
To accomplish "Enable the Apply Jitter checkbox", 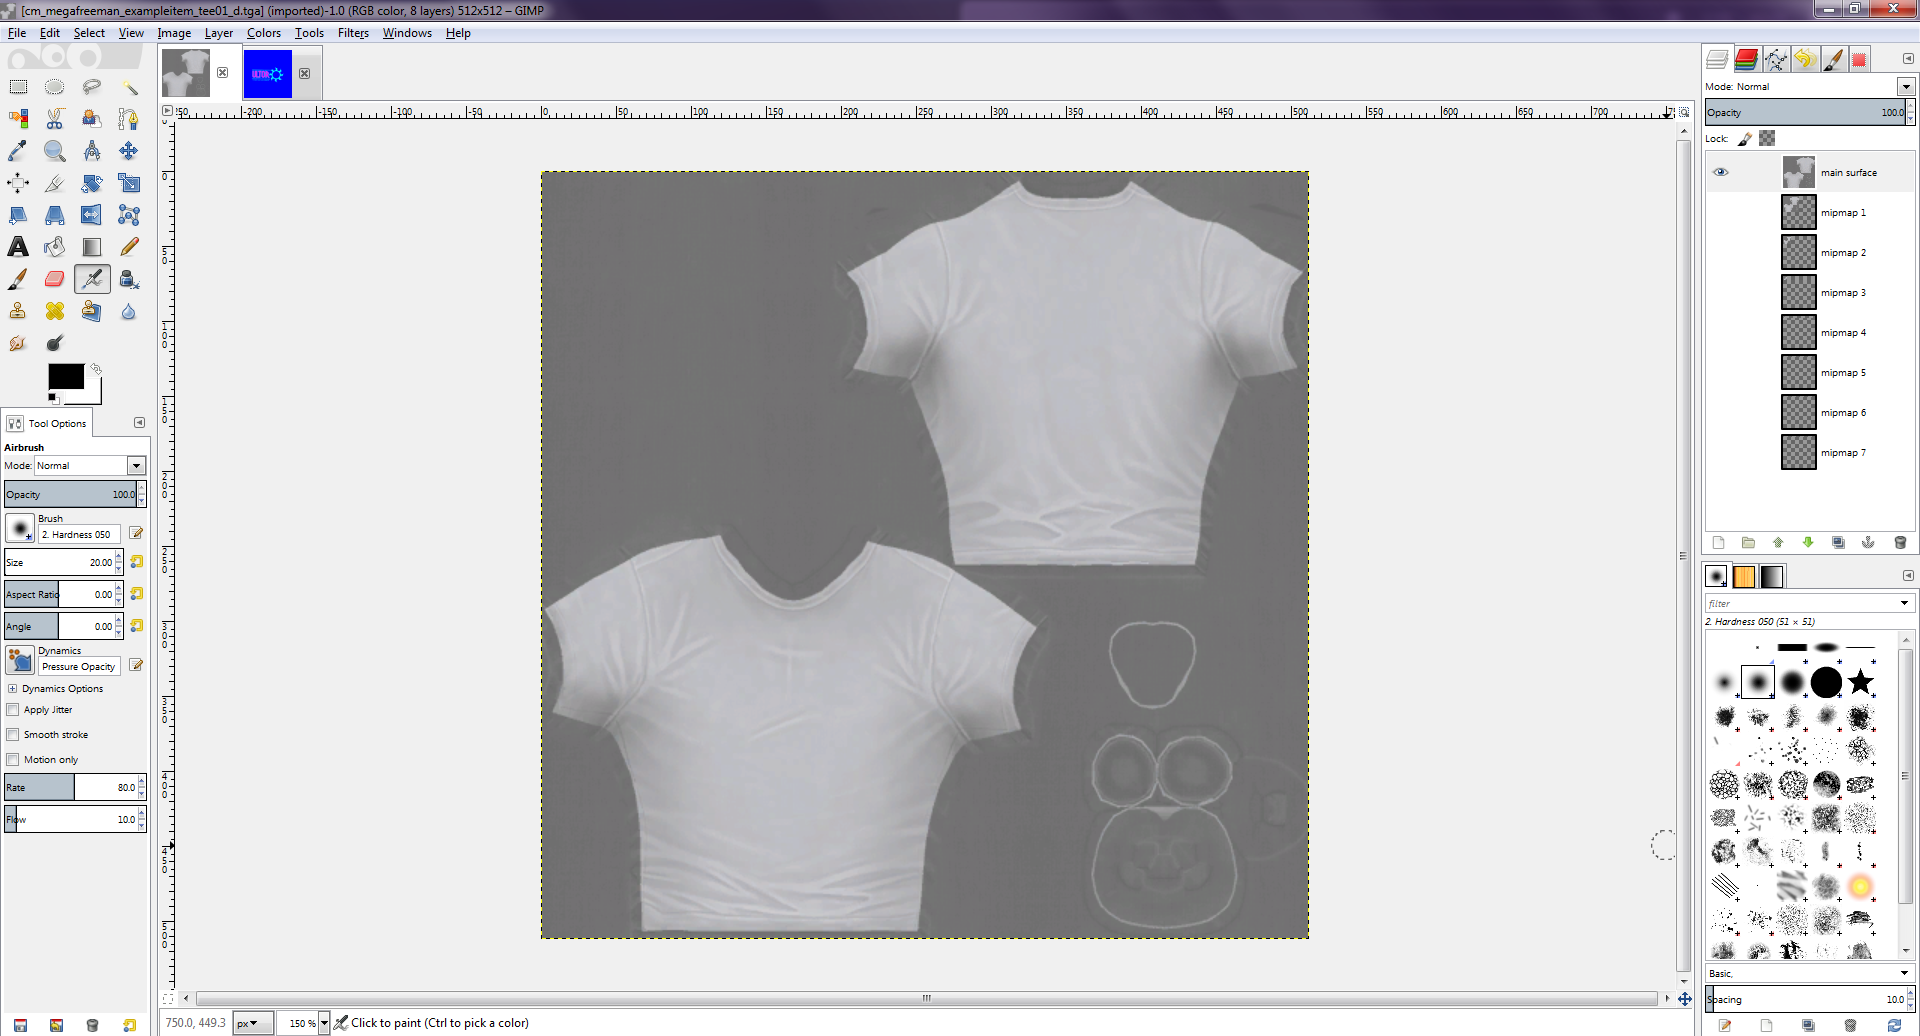I will point(13,710).
